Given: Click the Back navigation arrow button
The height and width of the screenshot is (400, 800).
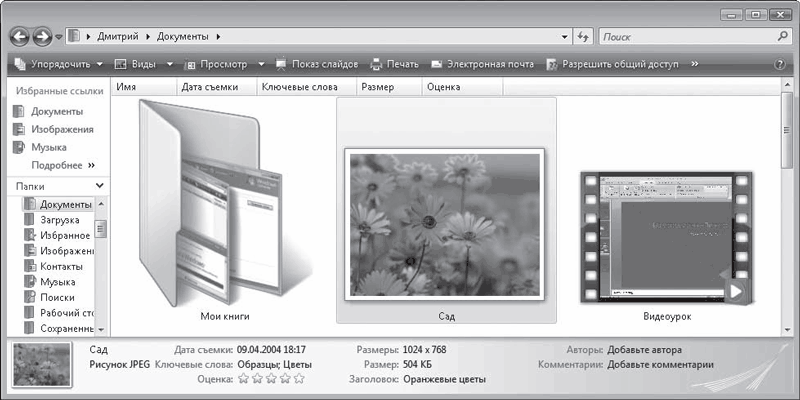Looking at the screenshot, I should 19,36.
